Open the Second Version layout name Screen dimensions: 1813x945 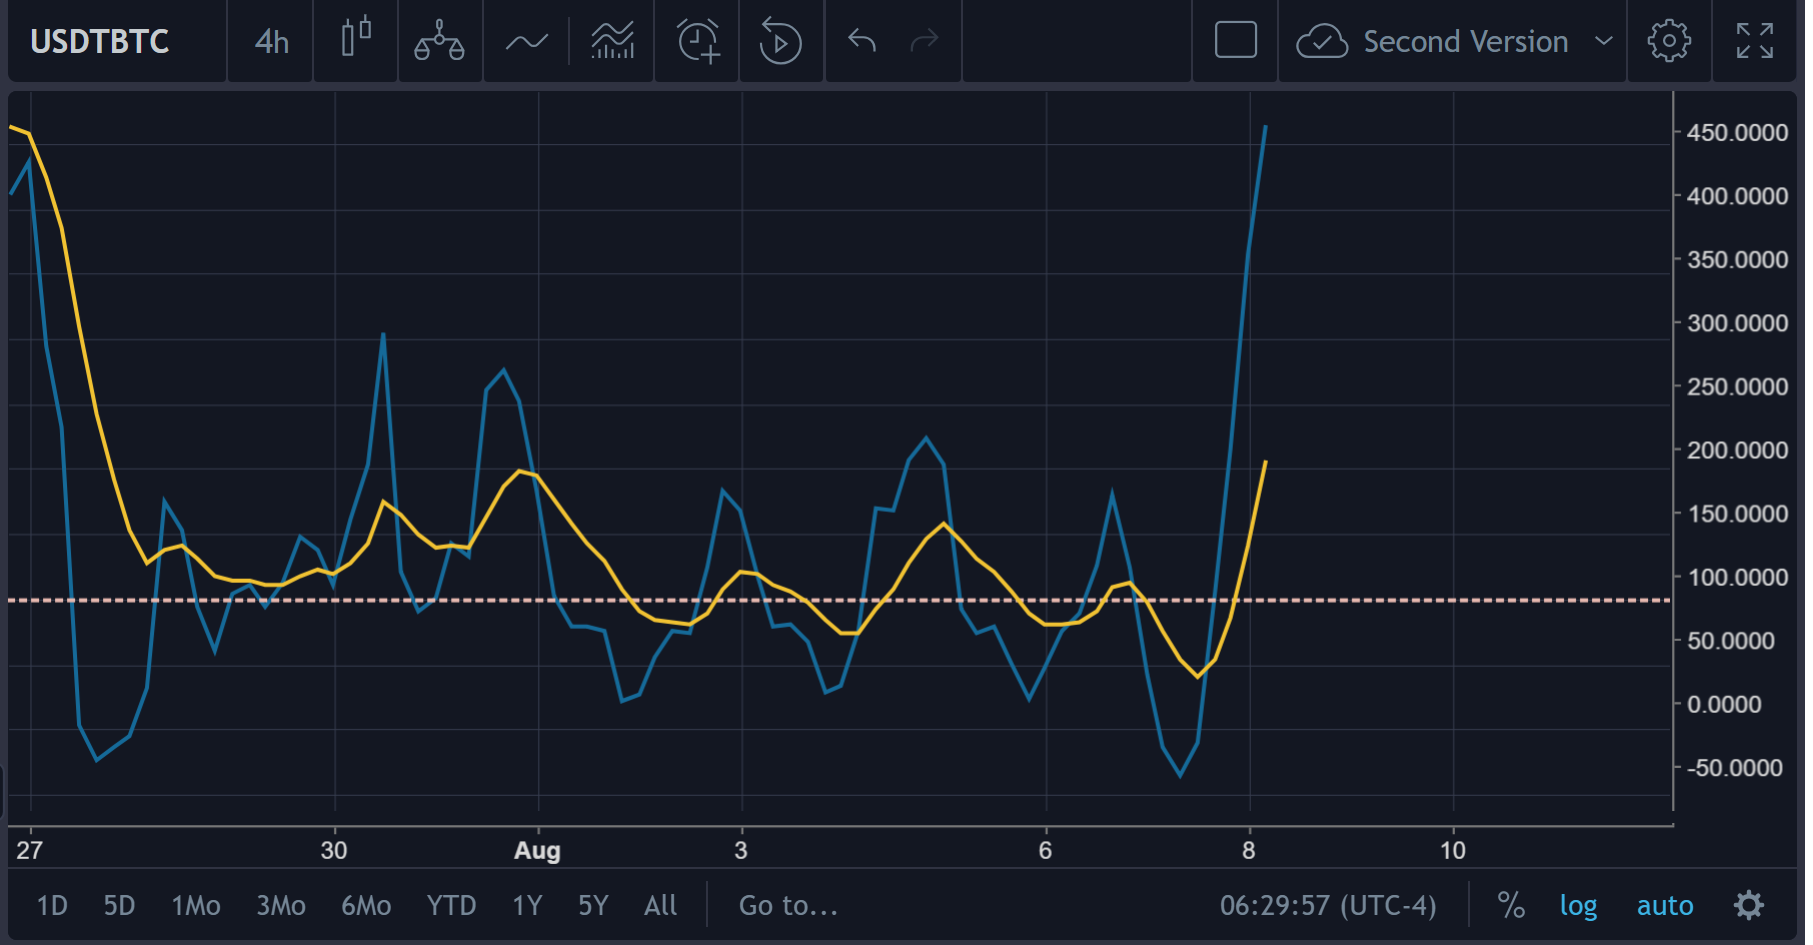[1466, 42]
